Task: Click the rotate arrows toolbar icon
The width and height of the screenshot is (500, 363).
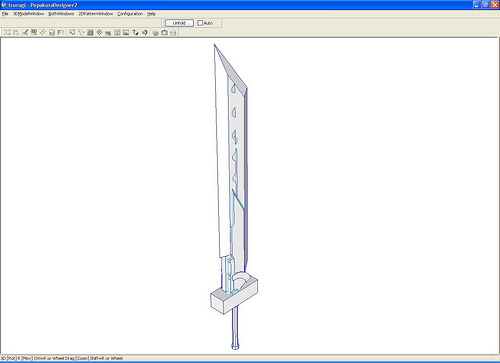Action: [135, 32]
